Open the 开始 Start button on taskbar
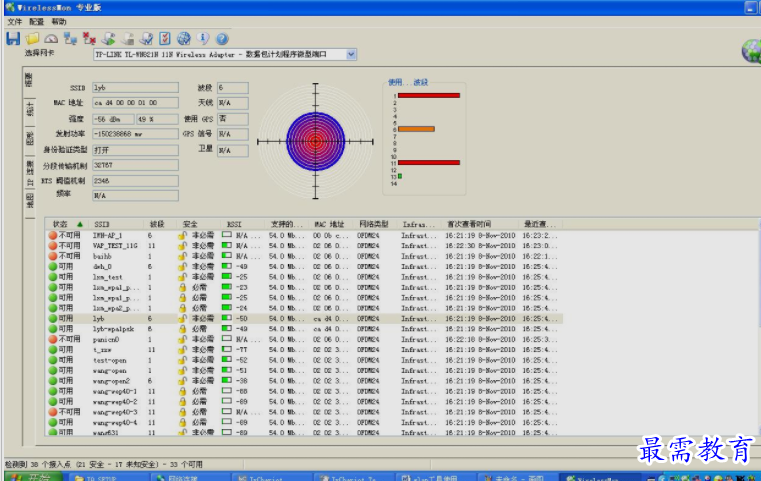Screen dimensions: 761x481 point(33,477)
